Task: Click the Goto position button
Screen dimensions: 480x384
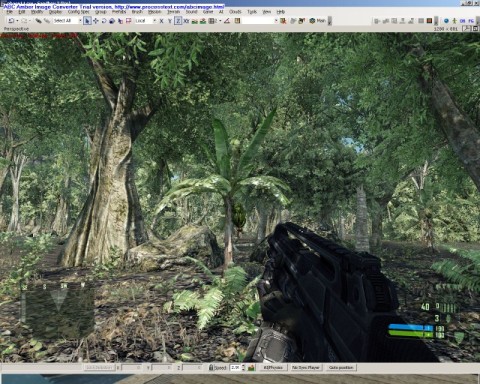Action: click(x=341, y=367)
